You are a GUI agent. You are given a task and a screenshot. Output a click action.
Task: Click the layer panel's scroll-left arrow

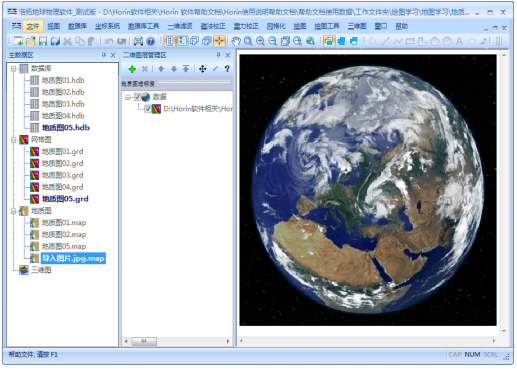pyautogui.click(x=126, y=341)
